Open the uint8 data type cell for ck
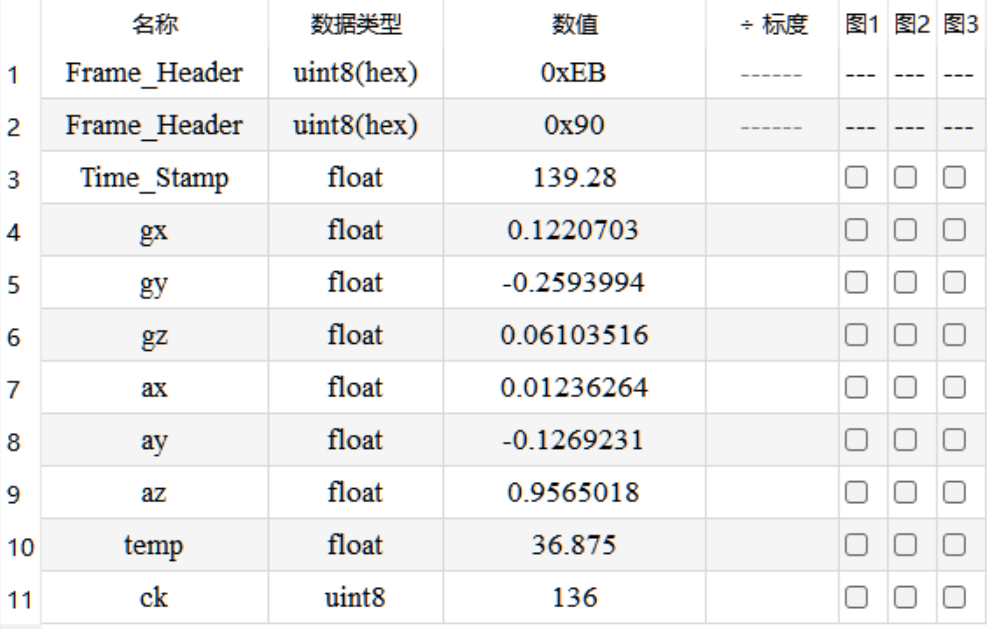The image size is (990, 629). click(355, 597)
